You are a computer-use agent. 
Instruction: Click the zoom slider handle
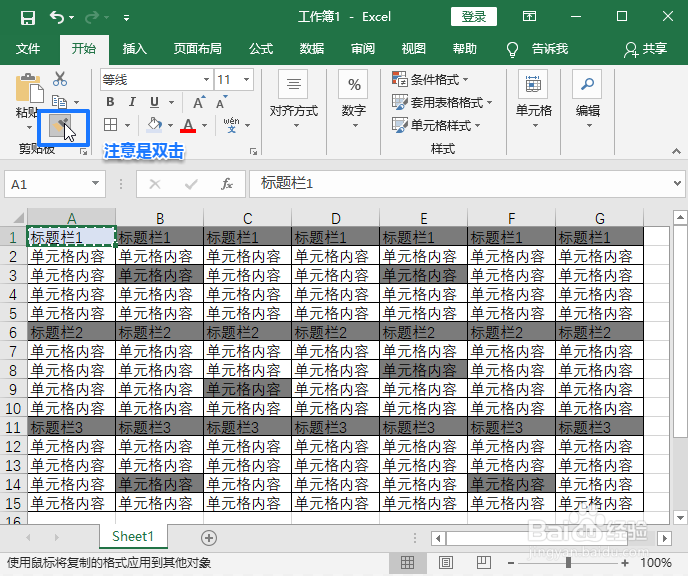568,563
